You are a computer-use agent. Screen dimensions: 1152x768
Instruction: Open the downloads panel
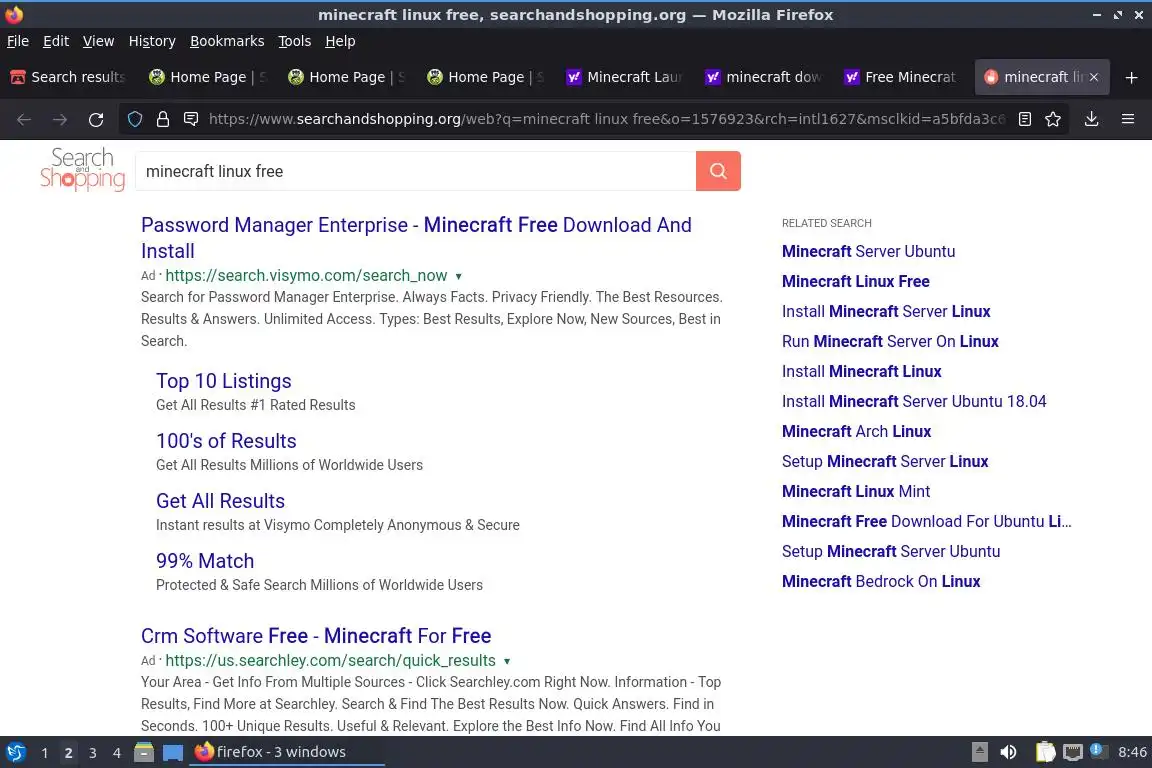(1092, 119)
